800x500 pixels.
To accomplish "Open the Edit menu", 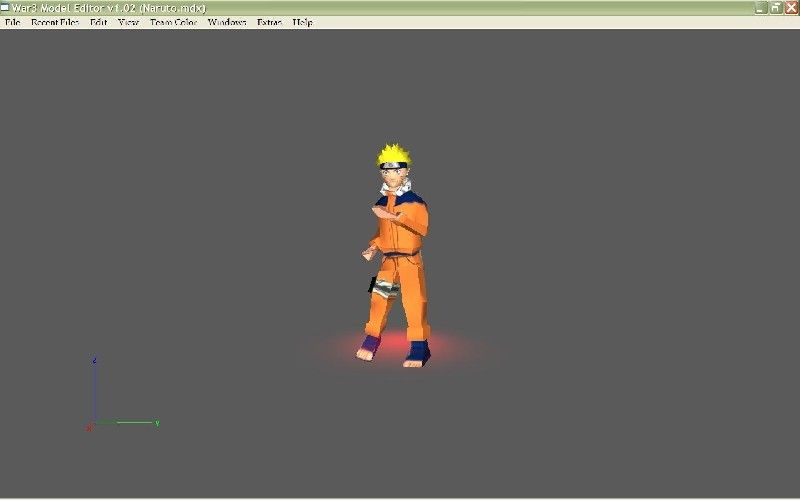I will 98,22.
